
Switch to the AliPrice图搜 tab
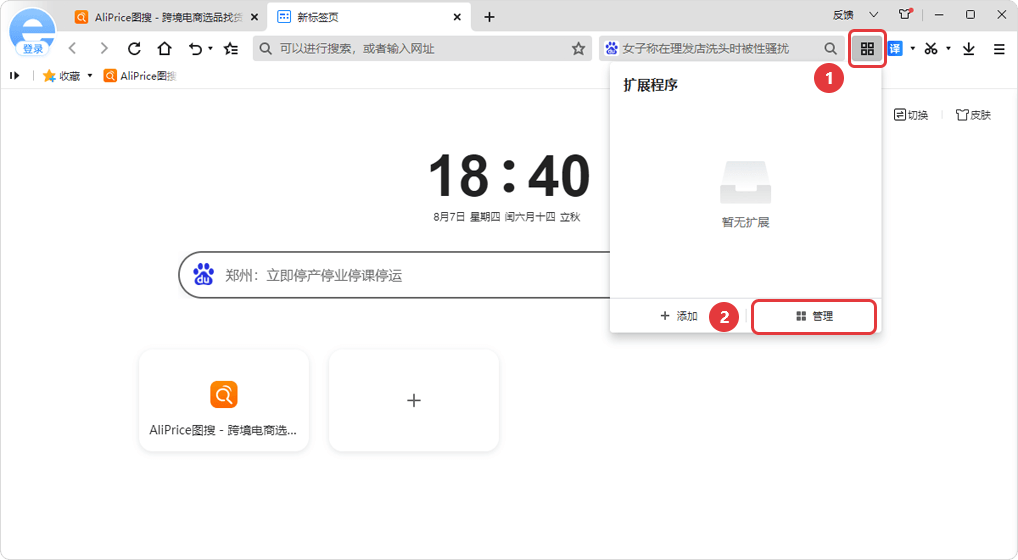coord(165,17)
